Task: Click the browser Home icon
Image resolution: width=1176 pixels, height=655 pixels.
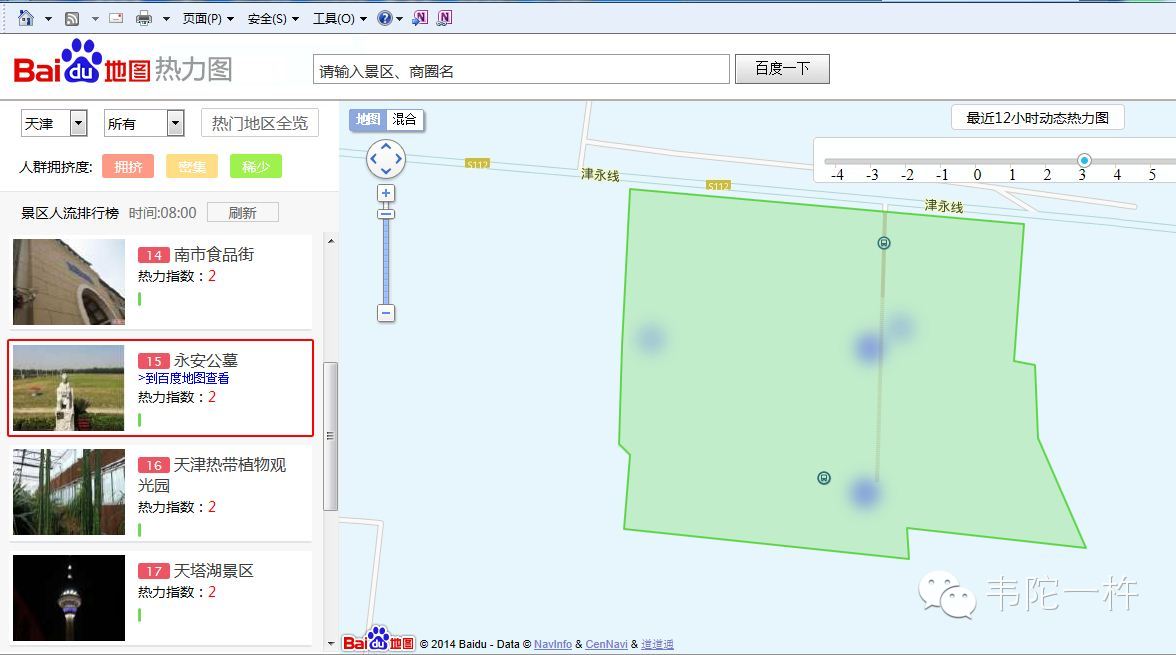Action: (x=26, y=18)
